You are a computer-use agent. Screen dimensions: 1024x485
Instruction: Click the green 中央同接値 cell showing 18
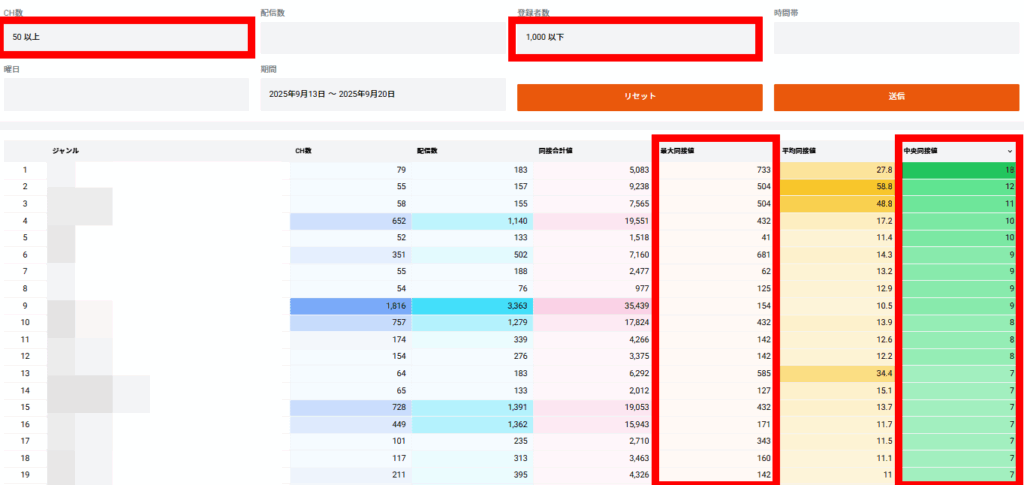pos(960,170)
